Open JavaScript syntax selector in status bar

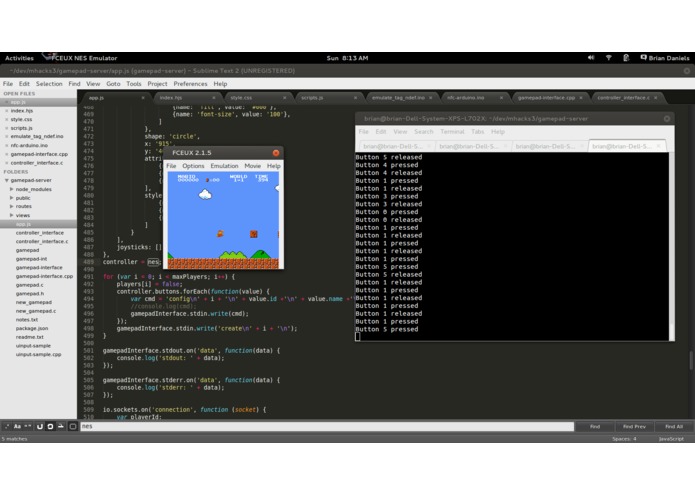671,439
